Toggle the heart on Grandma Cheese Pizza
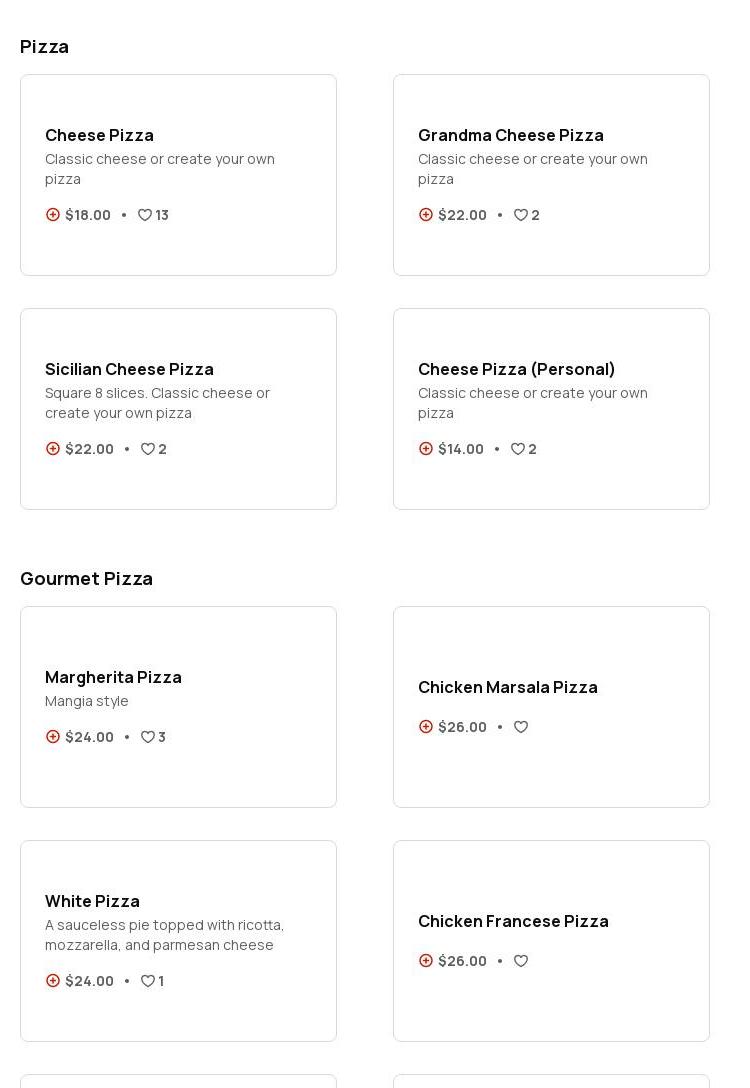Viewport: 750px width, 1088px height. point(521,215)
